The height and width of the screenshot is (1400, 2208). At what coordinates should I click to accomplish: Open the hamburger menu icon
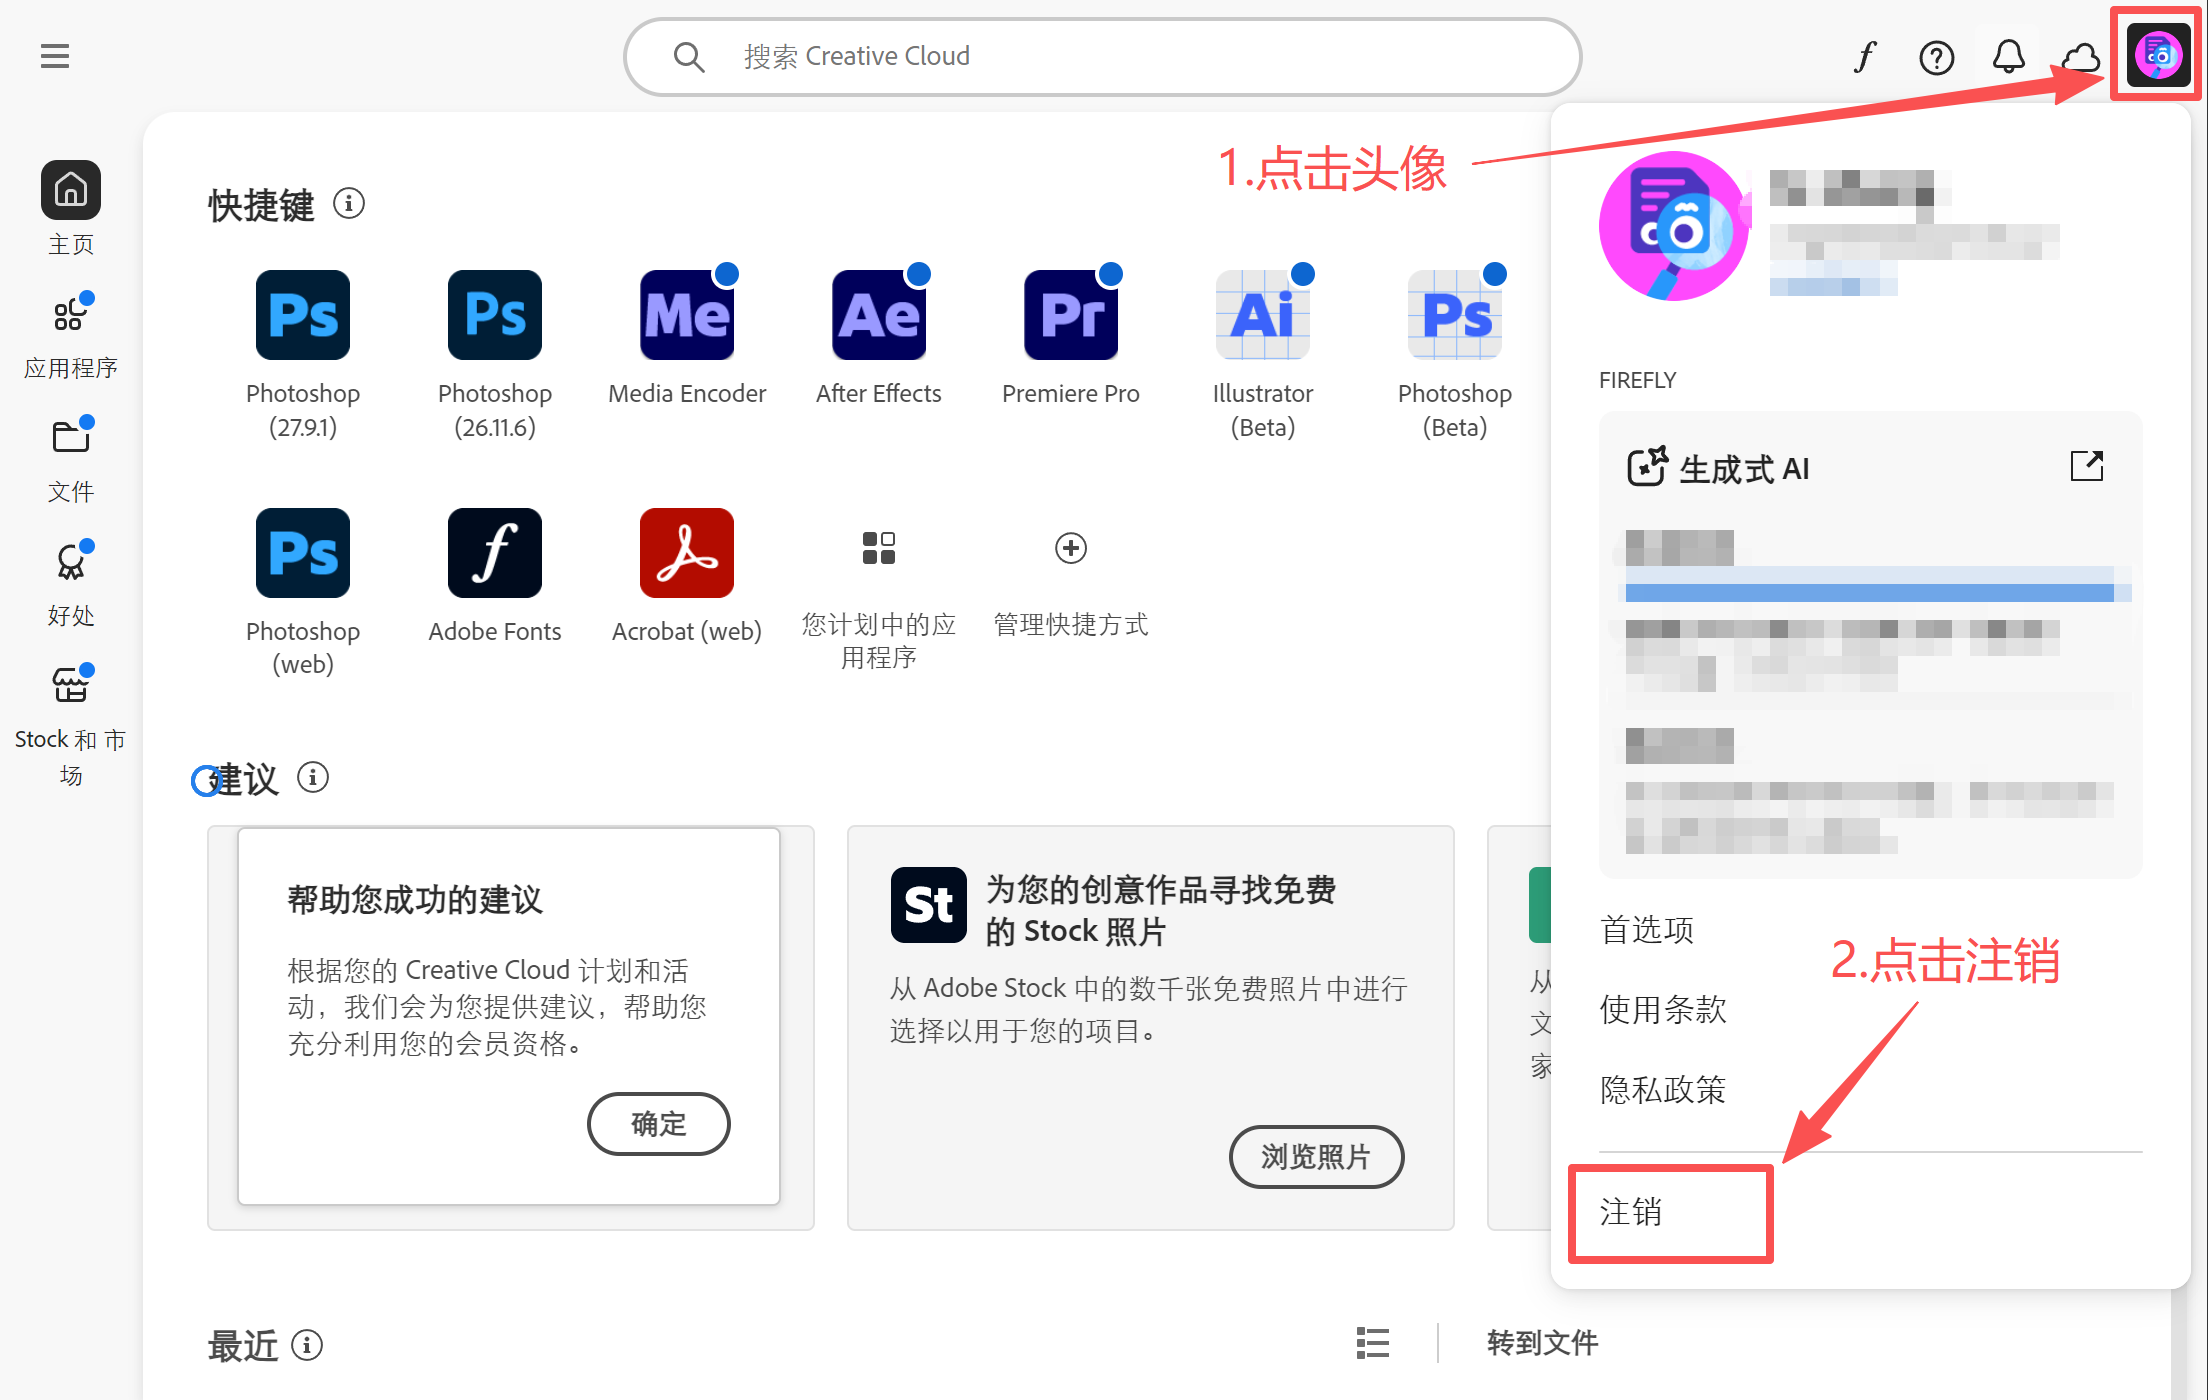[55, 56]
